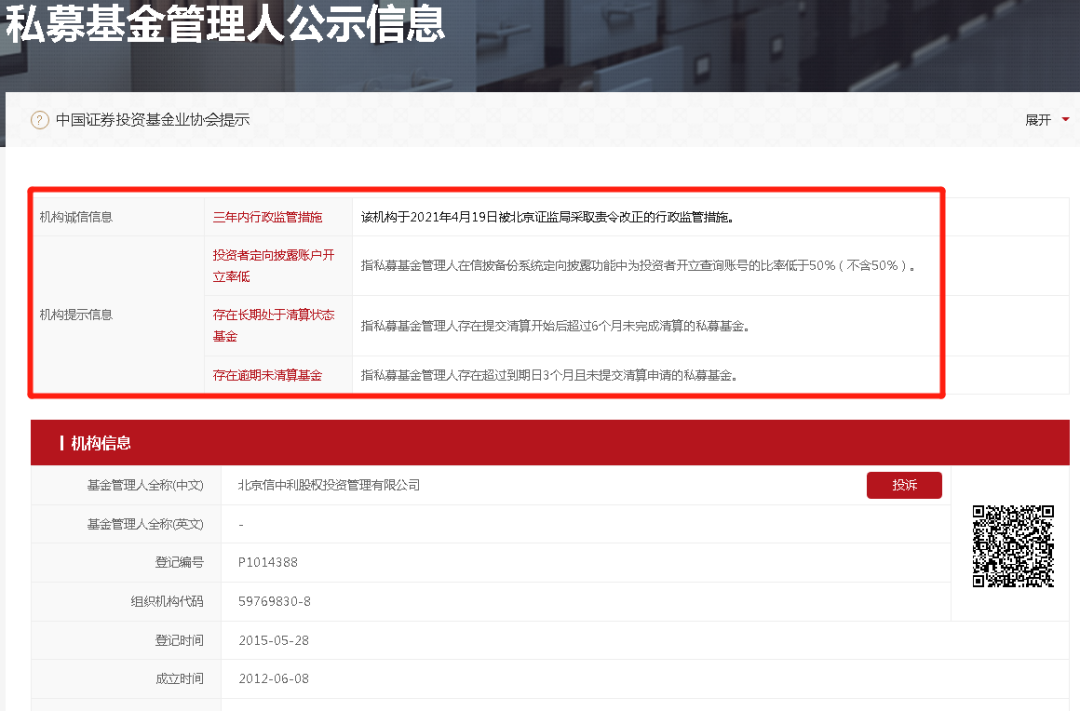Click the question mark help icon
The image size is (1080, 711).
[x=40, y=120]
